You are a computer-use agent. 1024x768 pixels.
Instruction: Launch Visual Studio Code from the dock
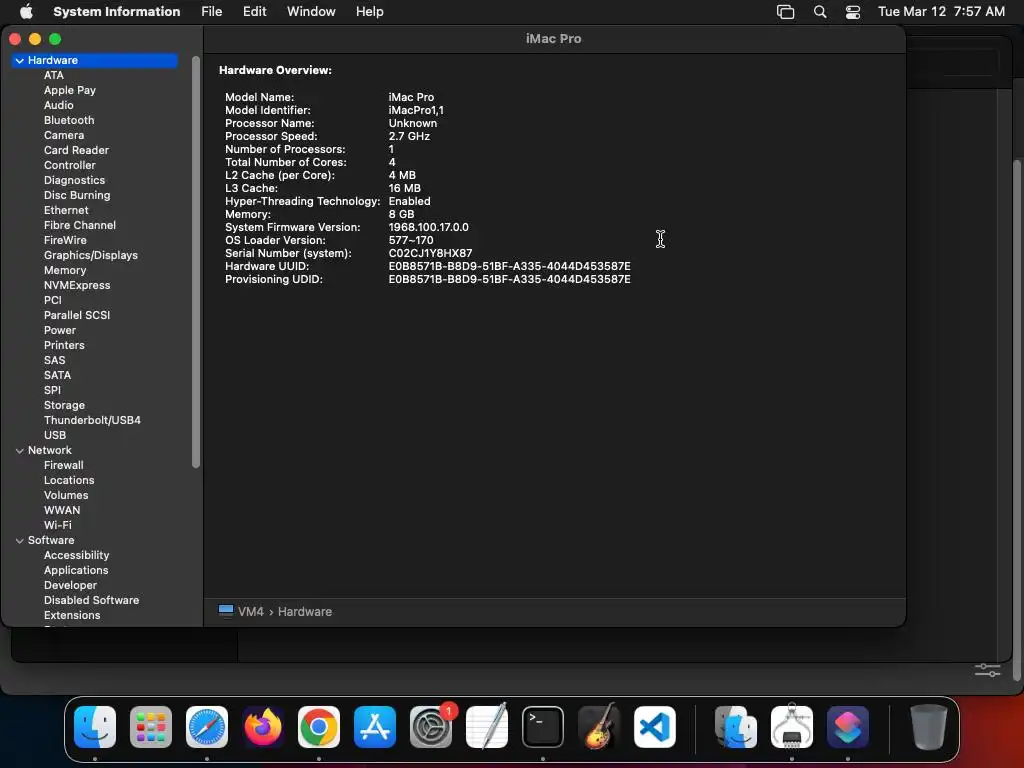pos(655,727)
